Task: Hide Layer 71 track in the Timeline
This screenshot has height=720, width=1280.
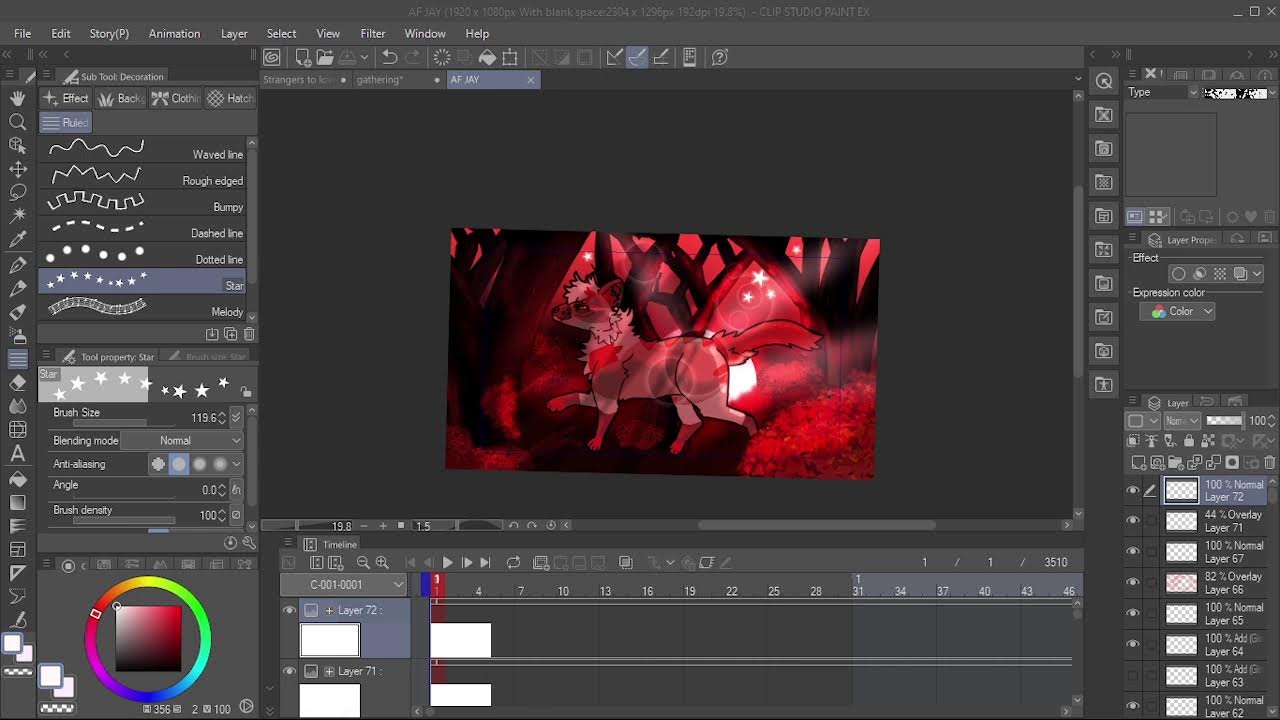Action: [x=289, y=671]
